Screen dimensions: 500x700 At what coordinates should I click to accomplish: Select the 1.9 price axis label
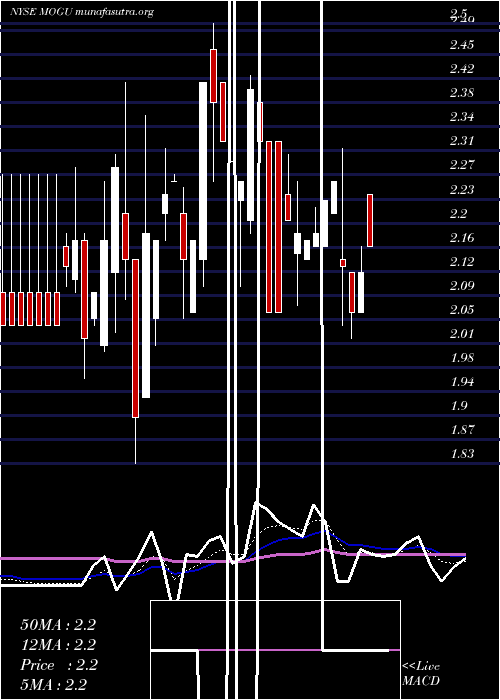tap(459, 406)
